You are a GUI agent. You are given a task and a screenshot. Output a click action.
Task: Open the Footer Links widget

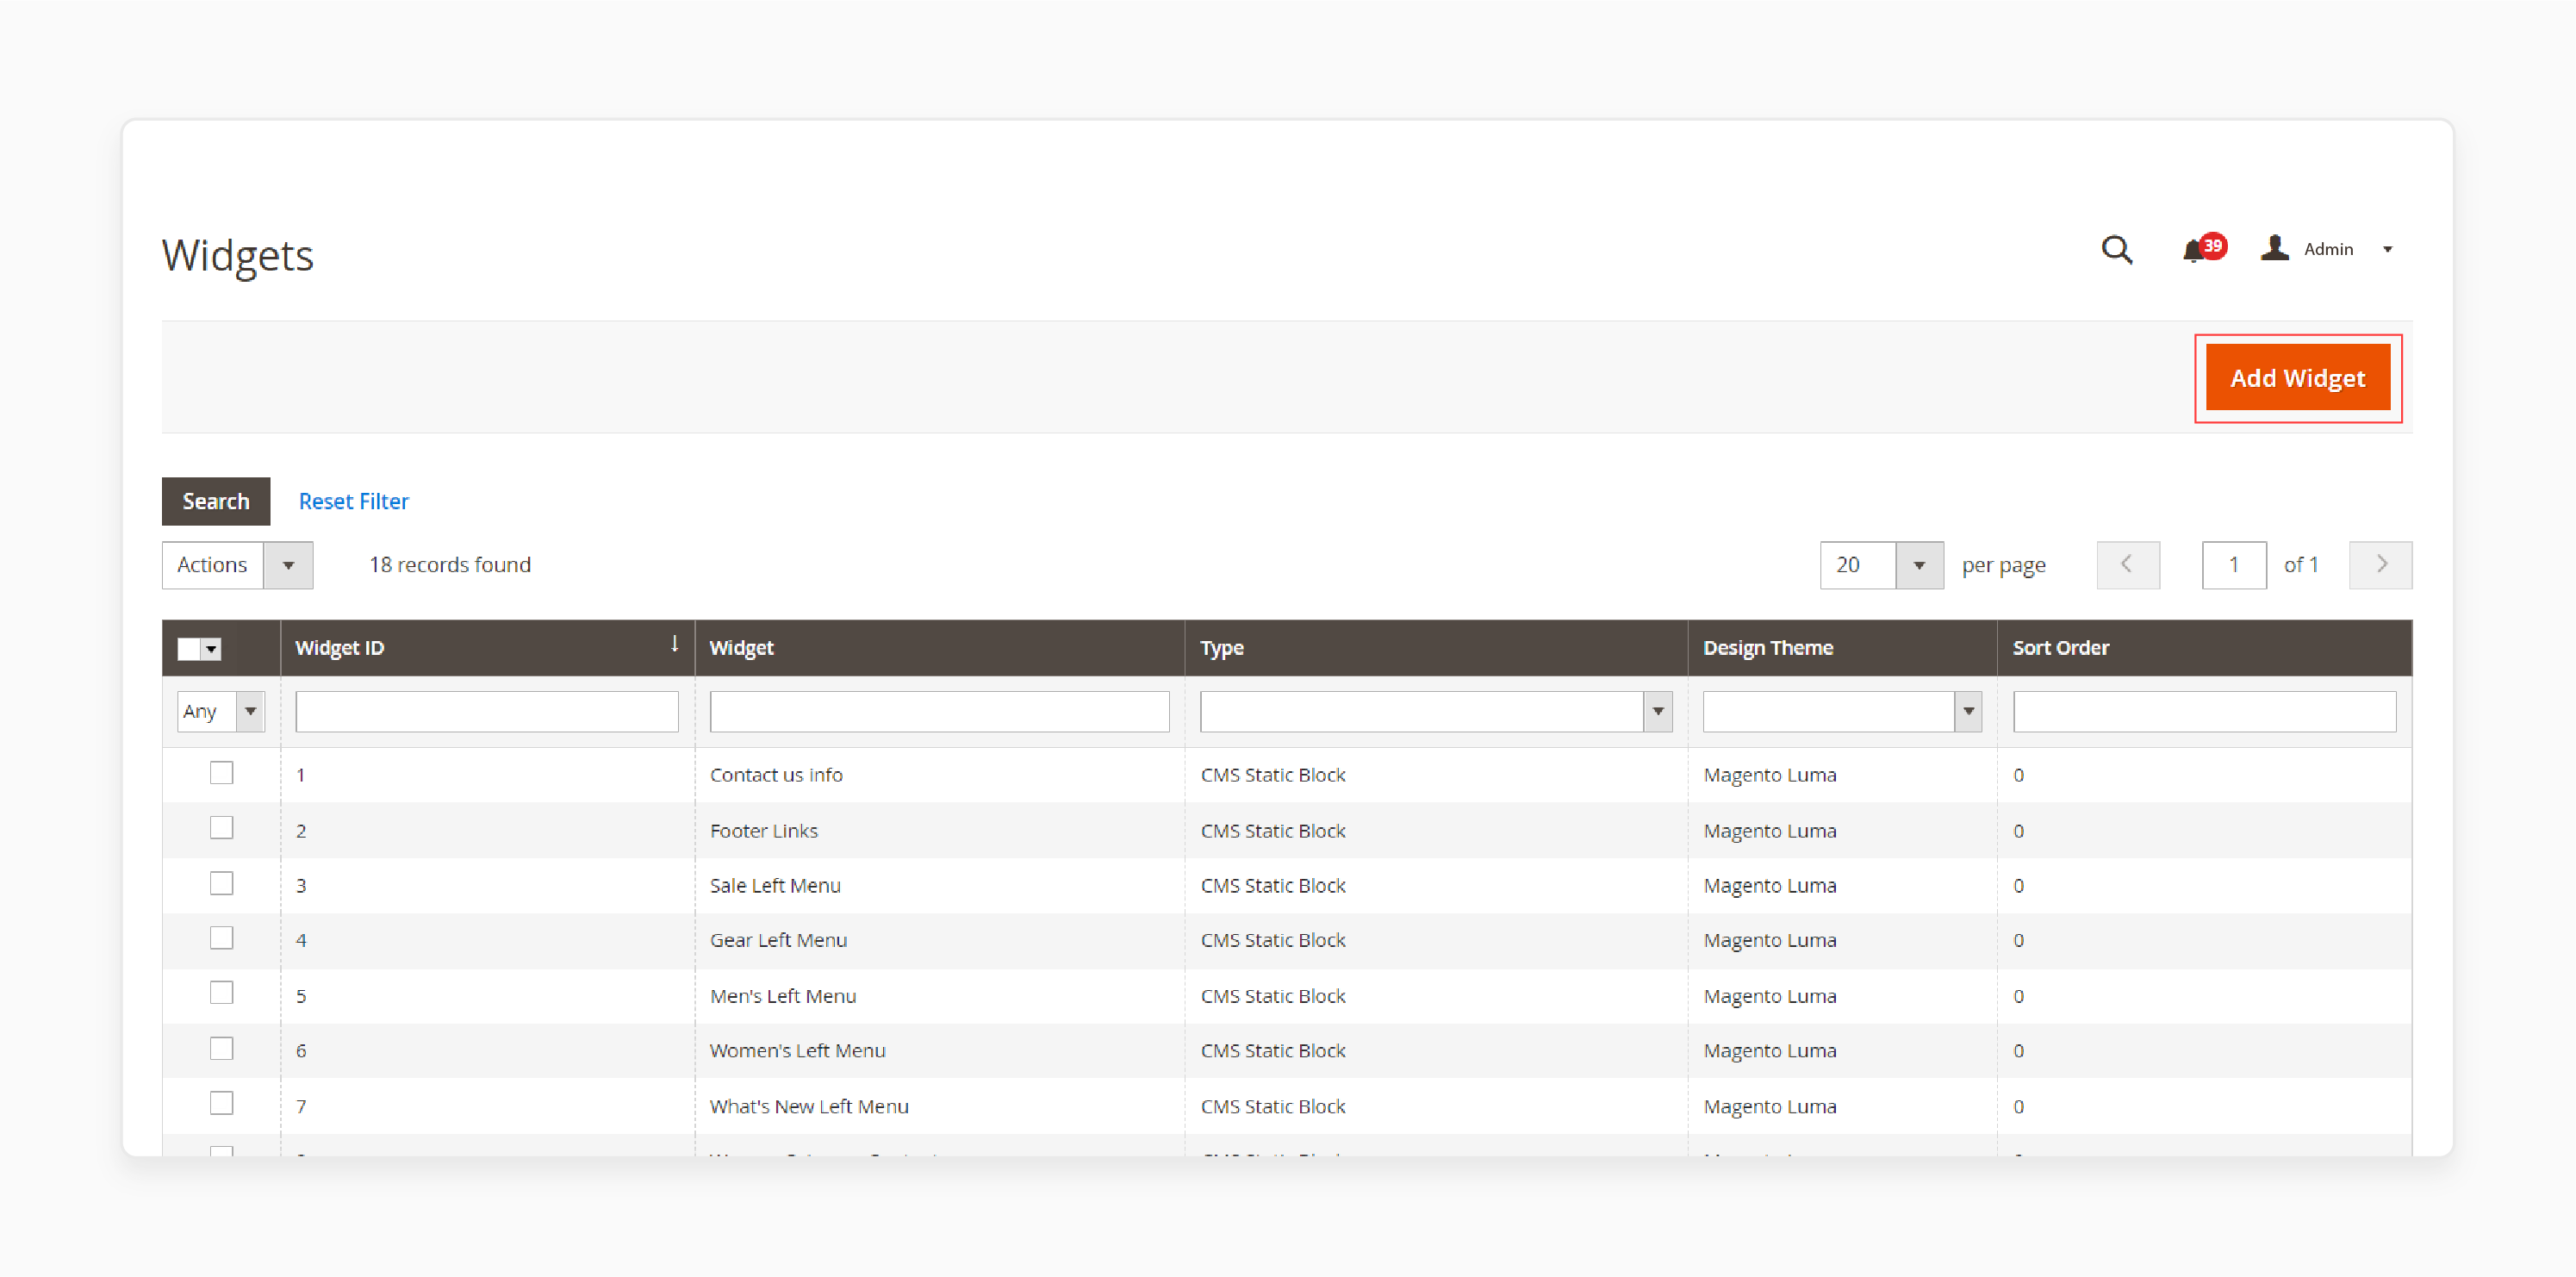pyautogui.click(x=764, y=831)
